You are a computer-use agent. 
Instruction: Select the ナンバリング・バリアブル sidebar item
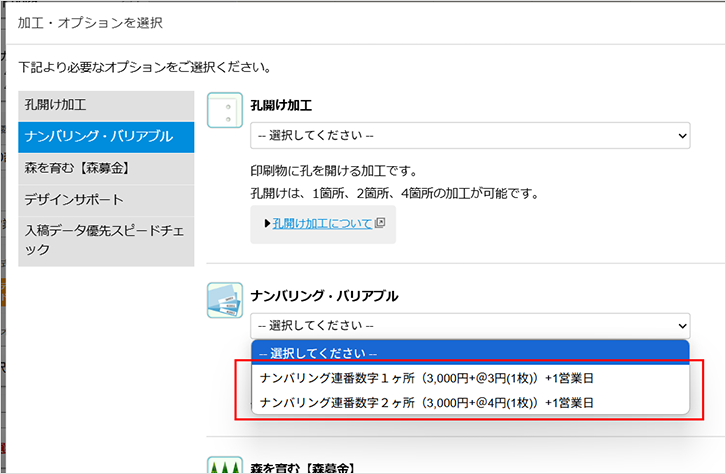pos(106,137)
